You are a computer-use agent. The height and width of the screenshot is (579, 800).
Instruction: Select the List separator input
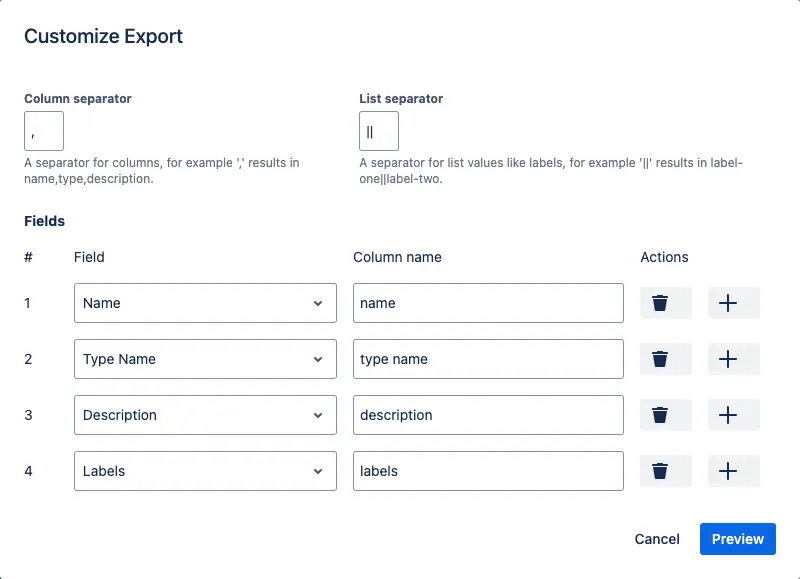pos(378,130)
